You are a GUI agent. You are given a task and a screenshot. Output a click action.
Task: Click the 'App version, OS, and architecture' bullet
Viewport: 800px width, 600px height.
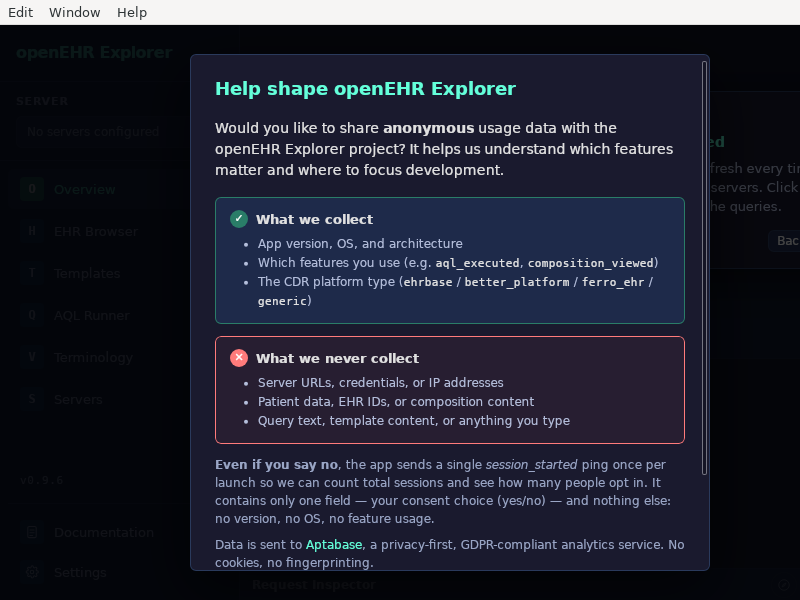(x=360, y=244)
